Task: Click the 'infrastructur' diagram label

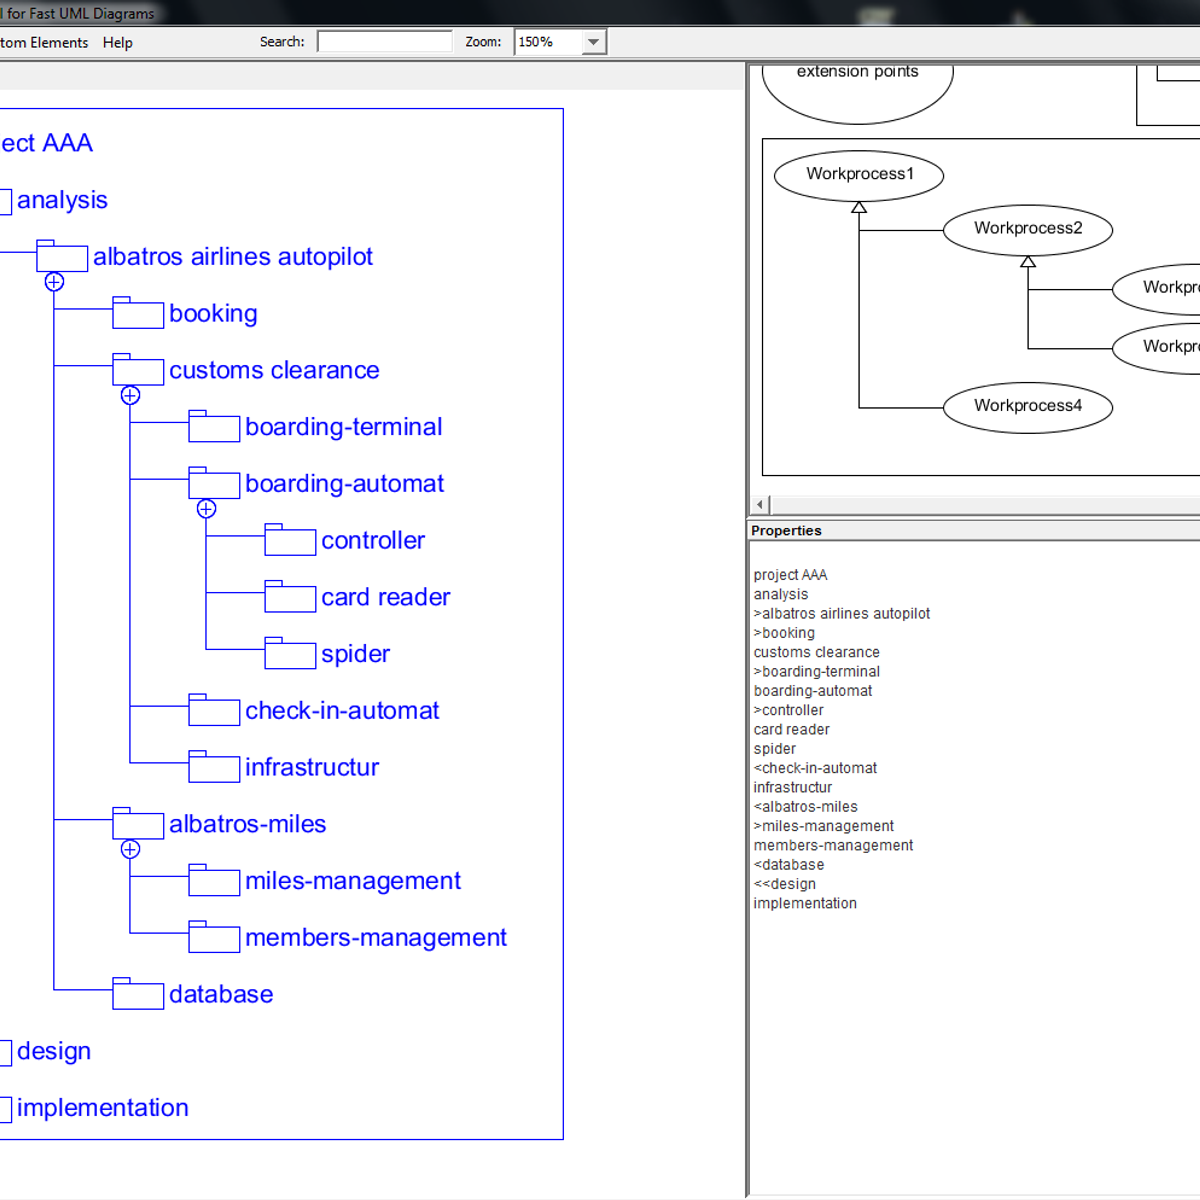Action: (x=312, y=767)
